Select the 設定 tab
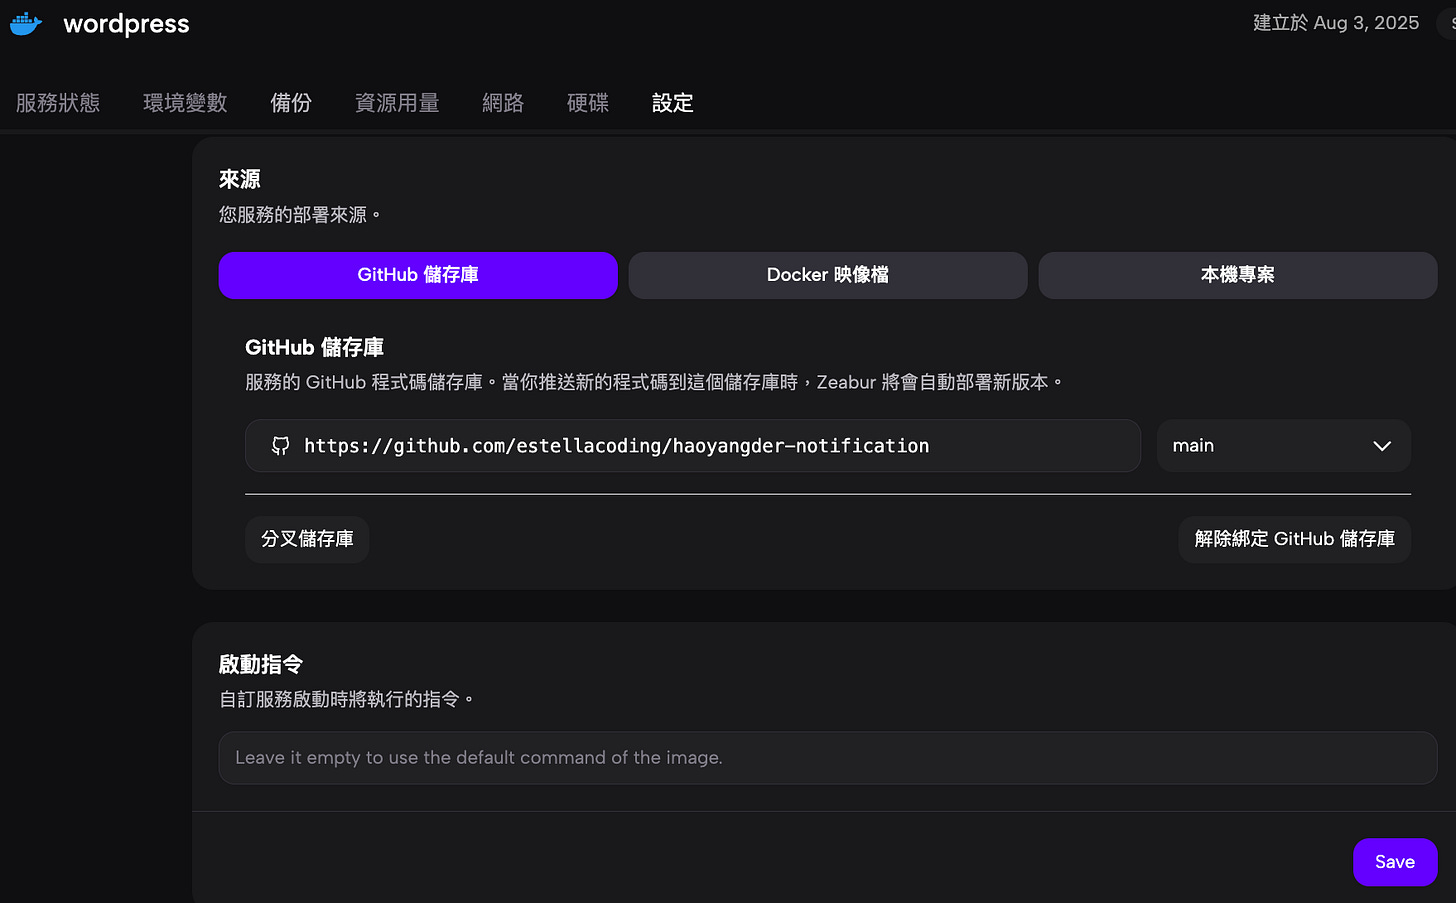Viewport: 1456px width, 903px height. coord(672,103)
